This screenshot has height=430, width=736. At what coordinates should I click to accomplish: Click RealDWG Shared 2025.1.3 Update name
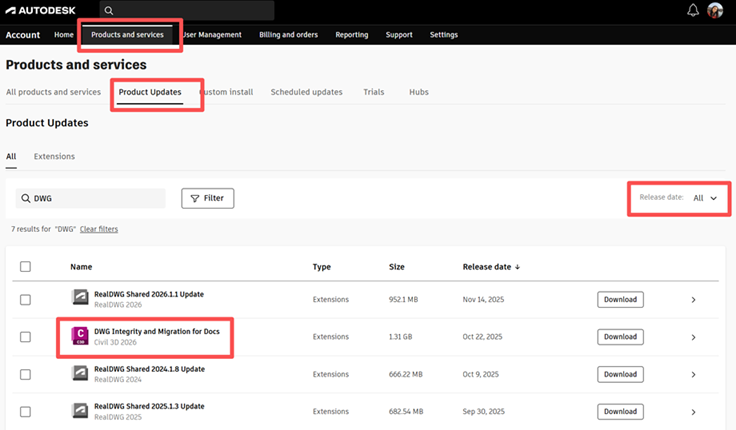[149, 406]
